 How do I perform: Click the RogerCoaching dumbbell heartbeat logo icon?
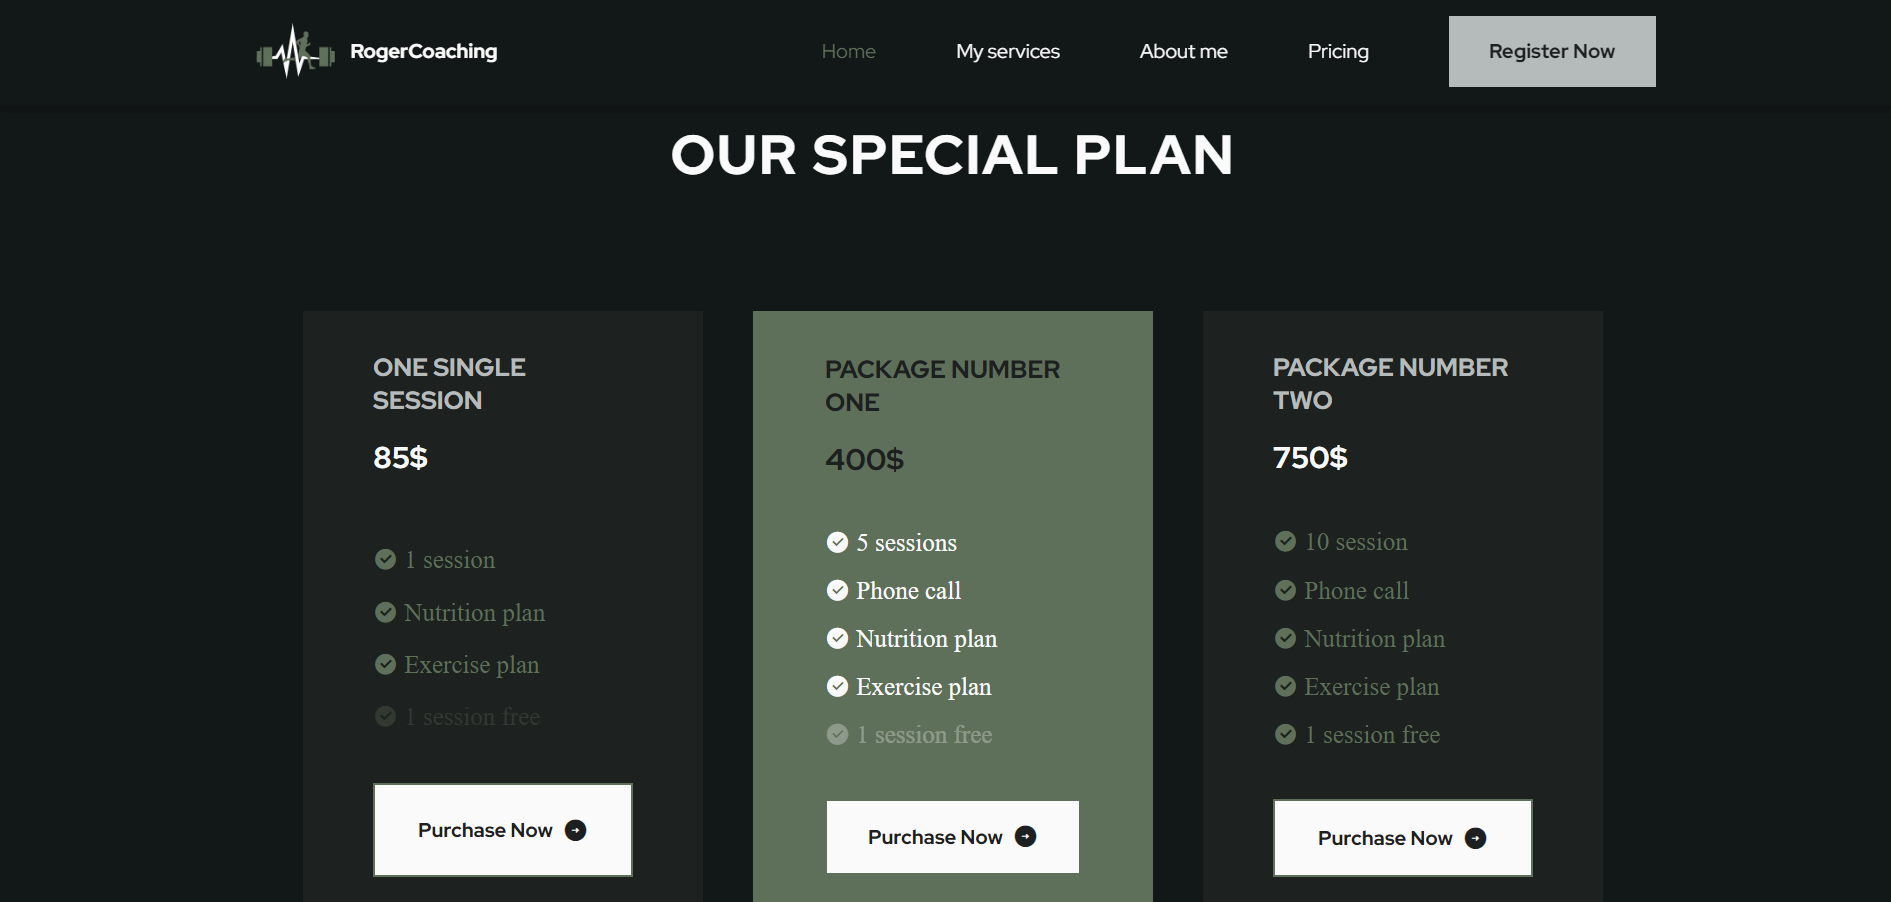295,52
